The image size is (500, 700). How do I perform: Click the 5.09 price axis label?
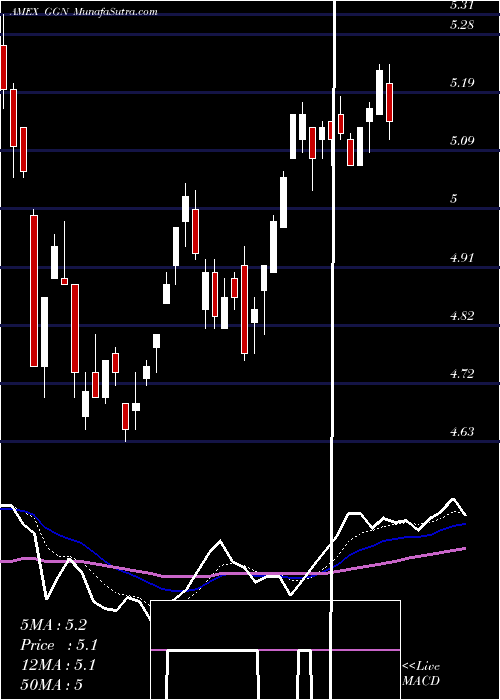(462, 141)
